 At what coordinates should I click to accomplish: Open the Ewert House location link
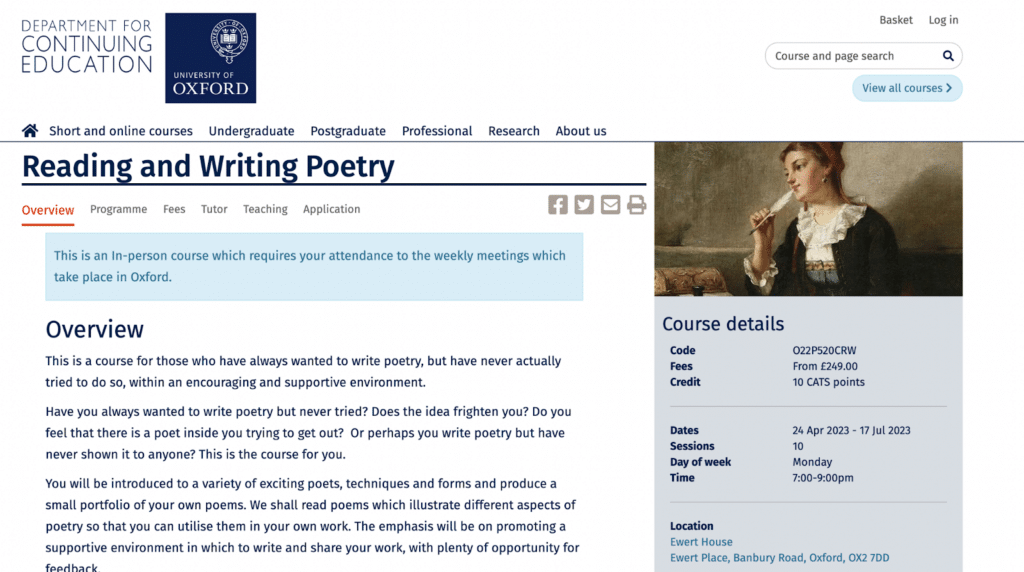click(701, 542)
